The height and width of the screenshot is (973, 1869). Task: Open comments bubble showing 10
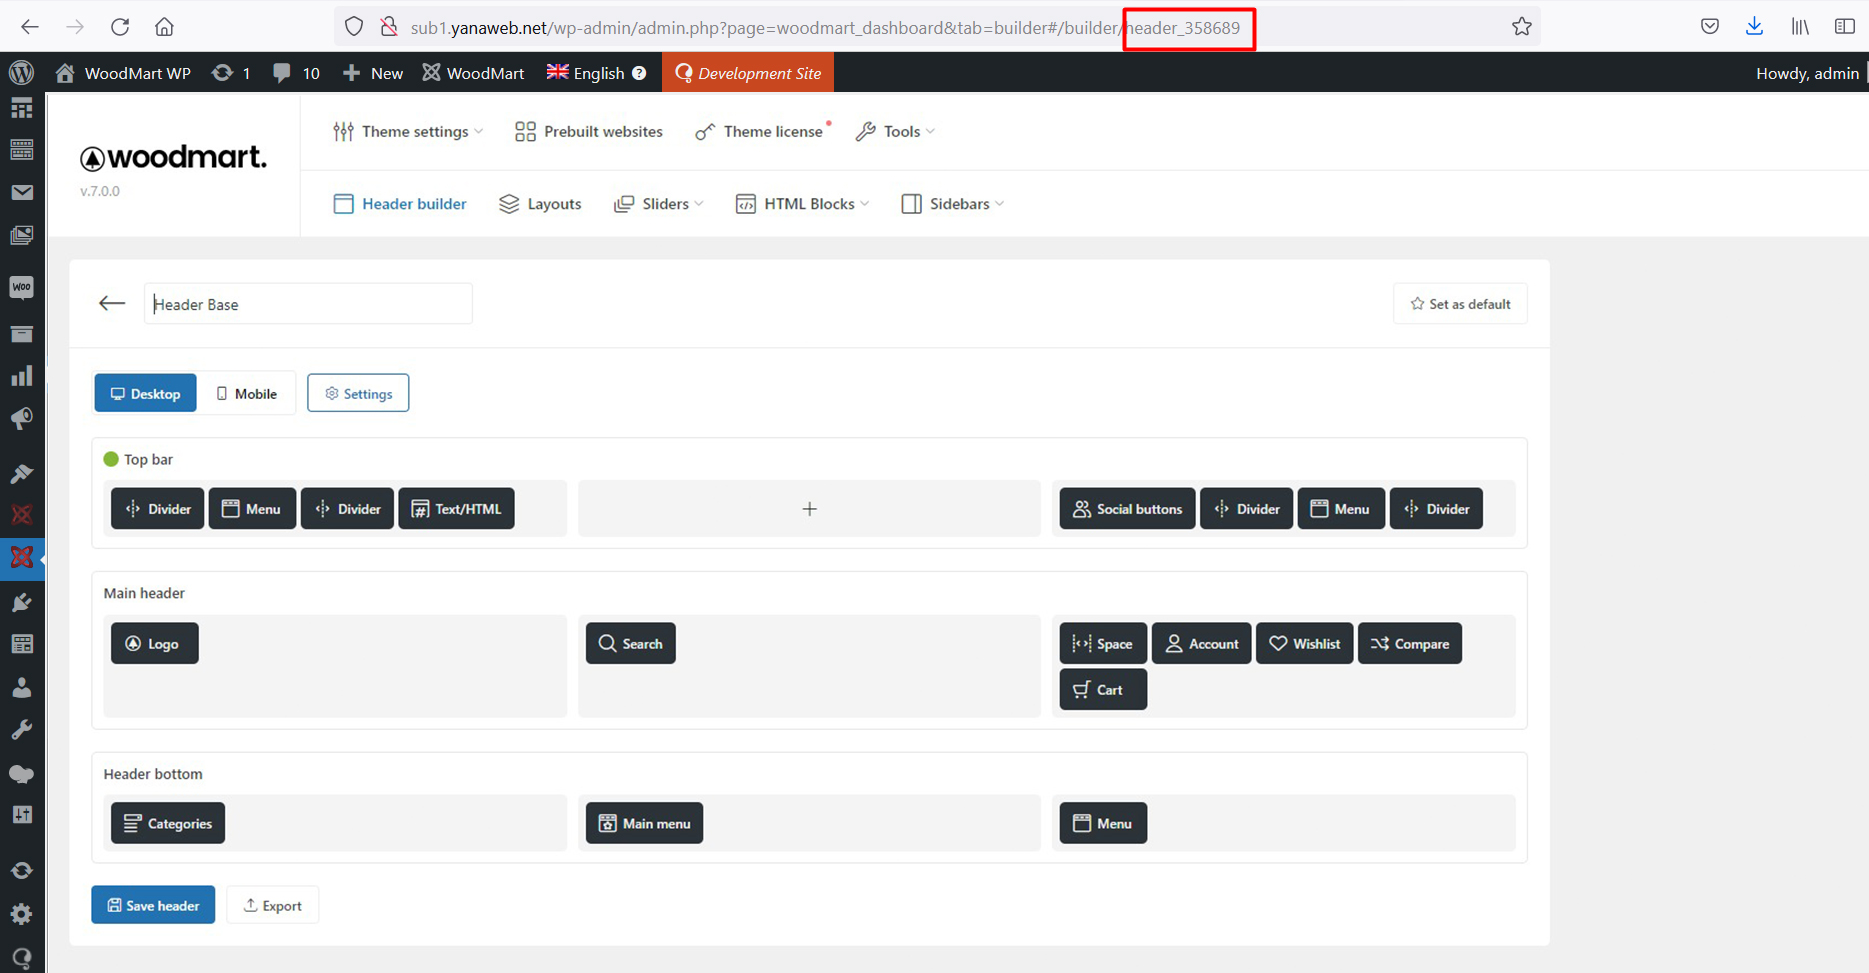[x=296, y=73]
